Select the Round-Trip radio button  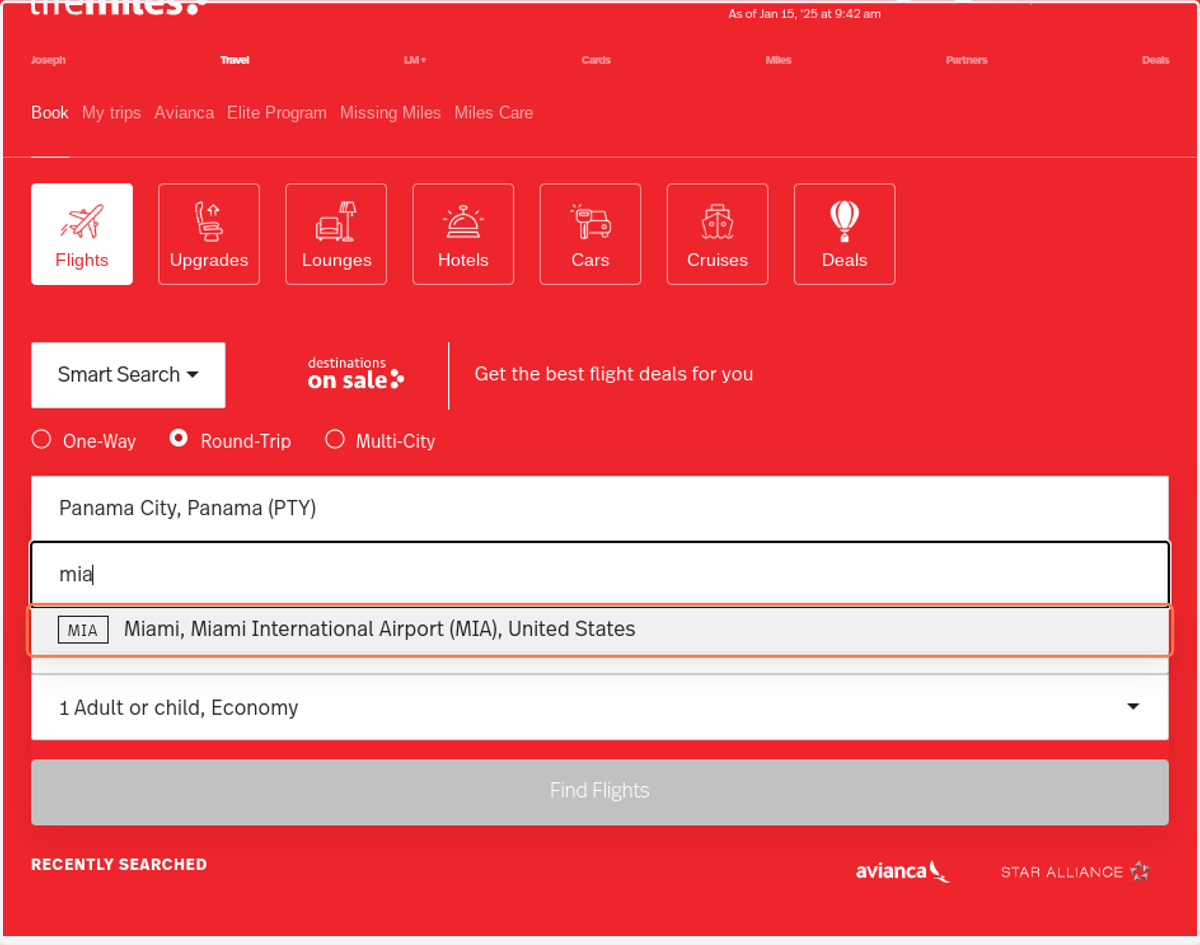click(179, 439)
